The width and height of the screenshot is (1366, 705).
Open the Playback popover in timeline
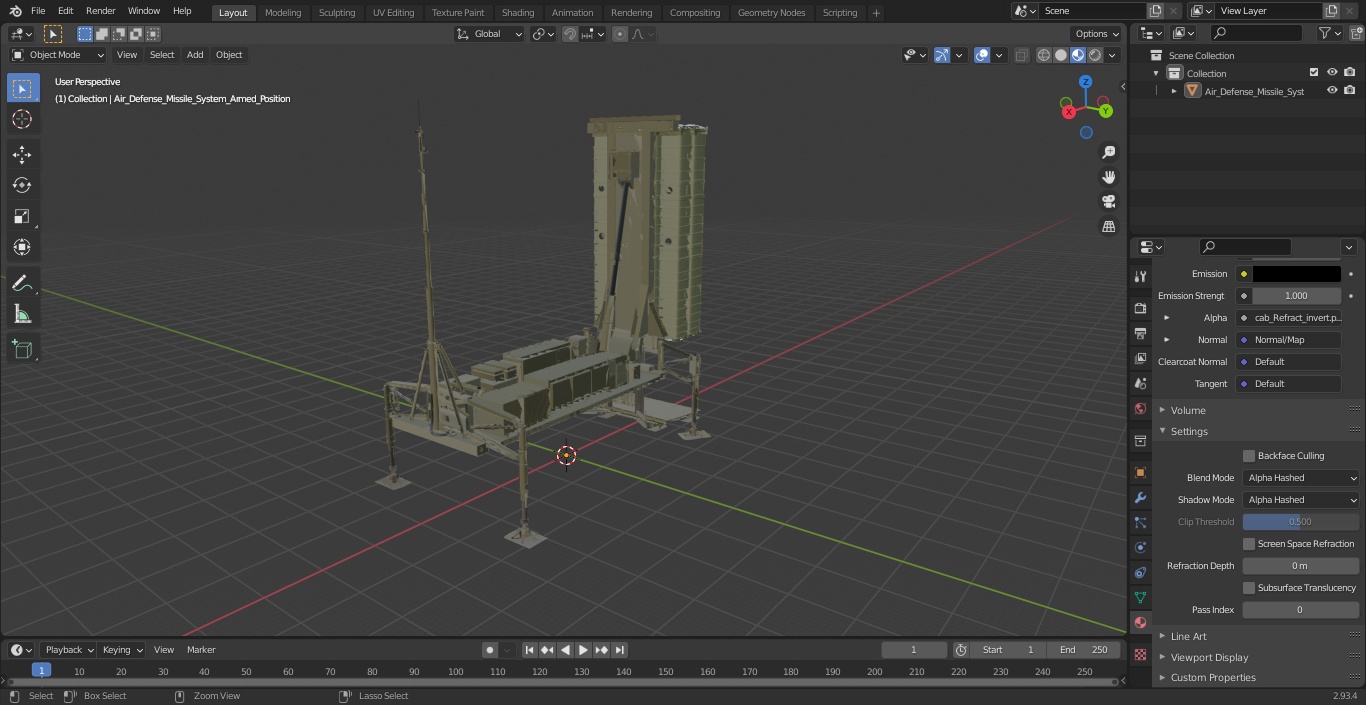coord(69,650)
